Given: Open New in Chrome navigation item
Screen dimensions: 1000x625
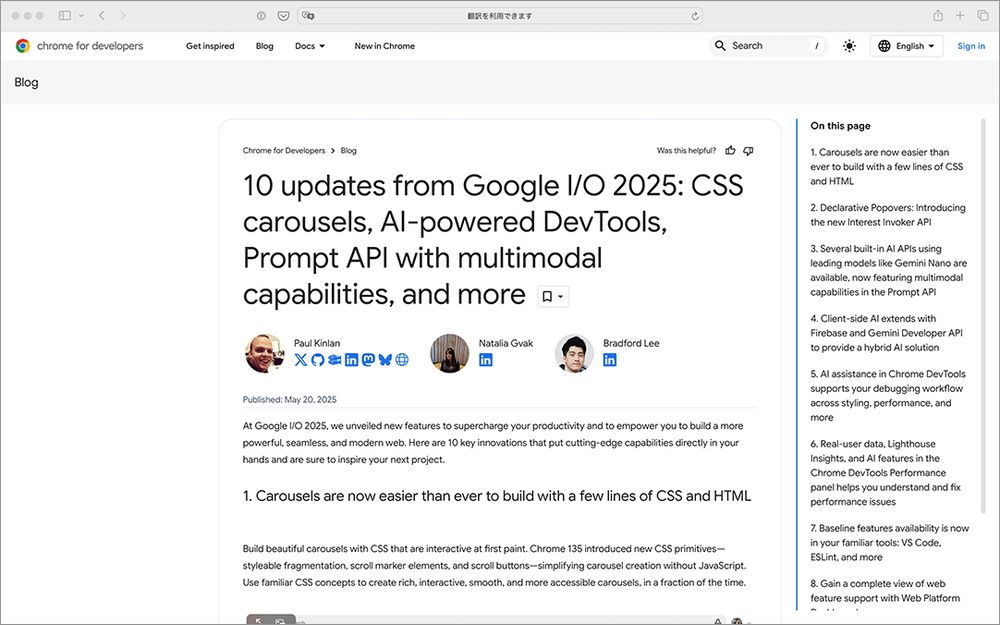Looking at the screenshot, I should pyautogui.click(x=385, y=46).
